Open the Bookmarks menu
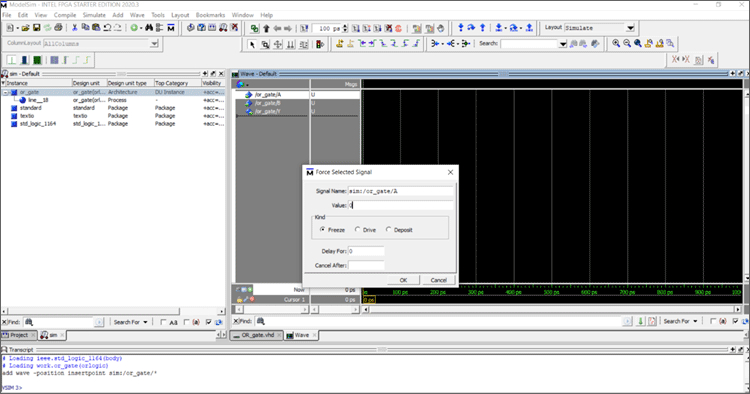The height and width of the screenshot is (394, 750). pyautogui.click(x=210, y=15)
